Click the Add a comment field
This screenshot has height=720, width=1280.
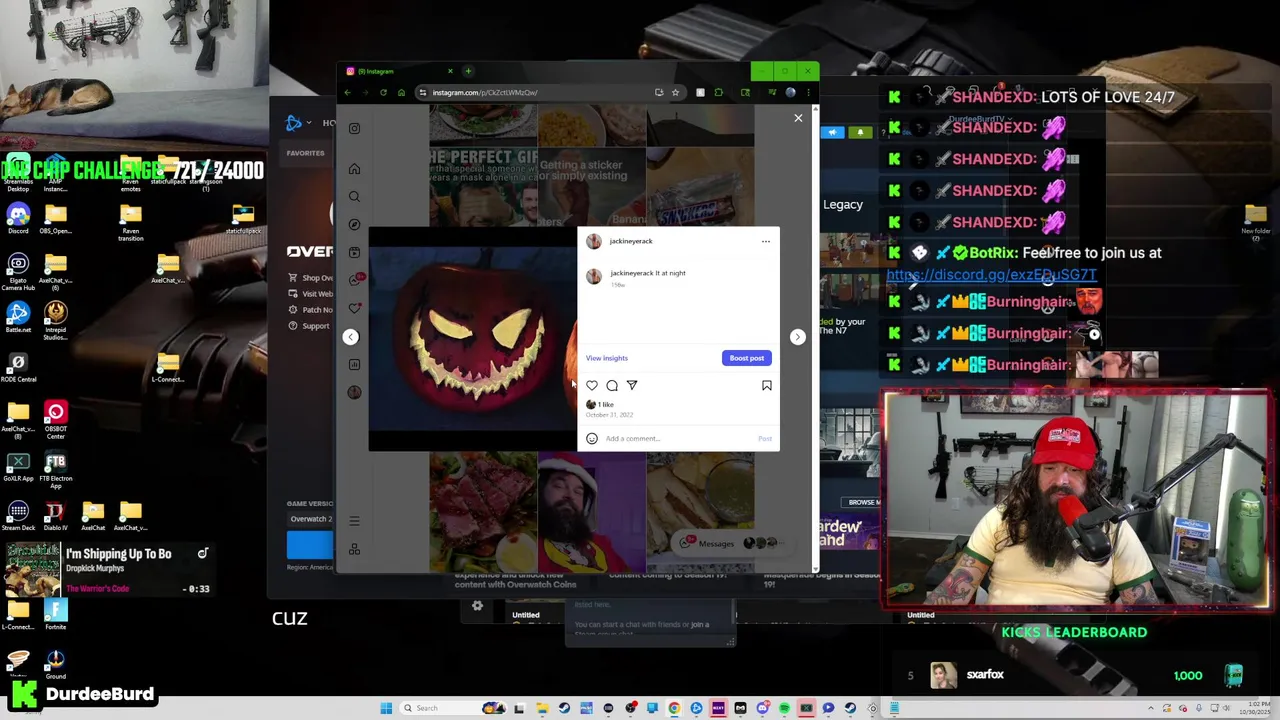pos(677,438)
